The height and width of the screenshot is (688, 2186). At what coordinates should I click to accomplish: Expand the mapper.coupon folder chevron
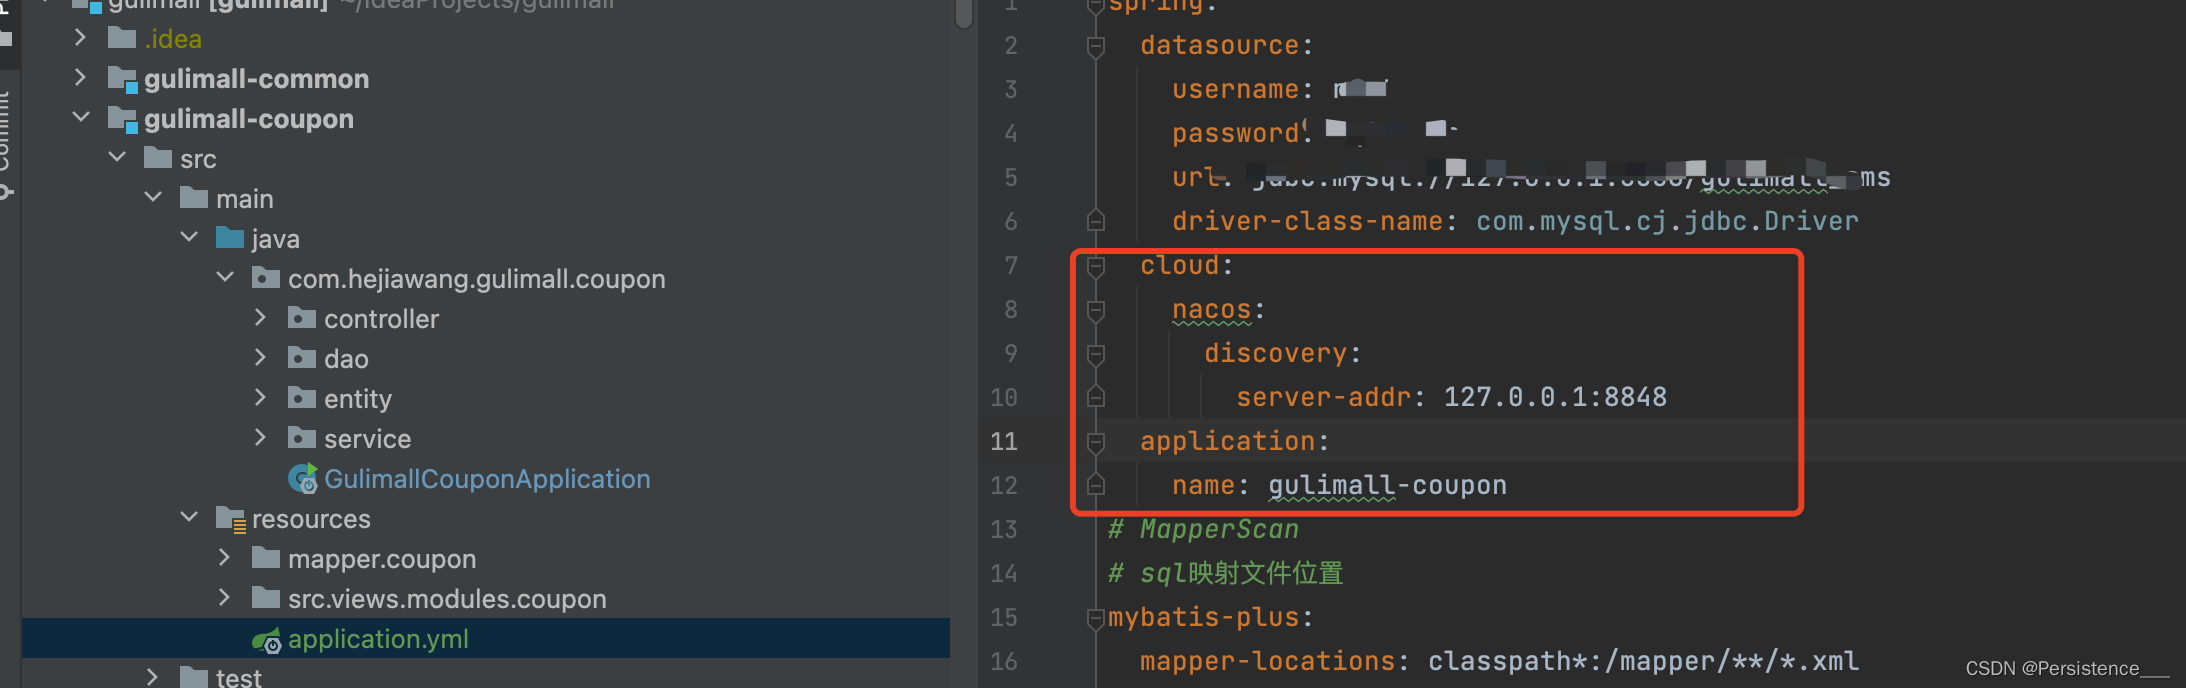(x=225, y=558)
